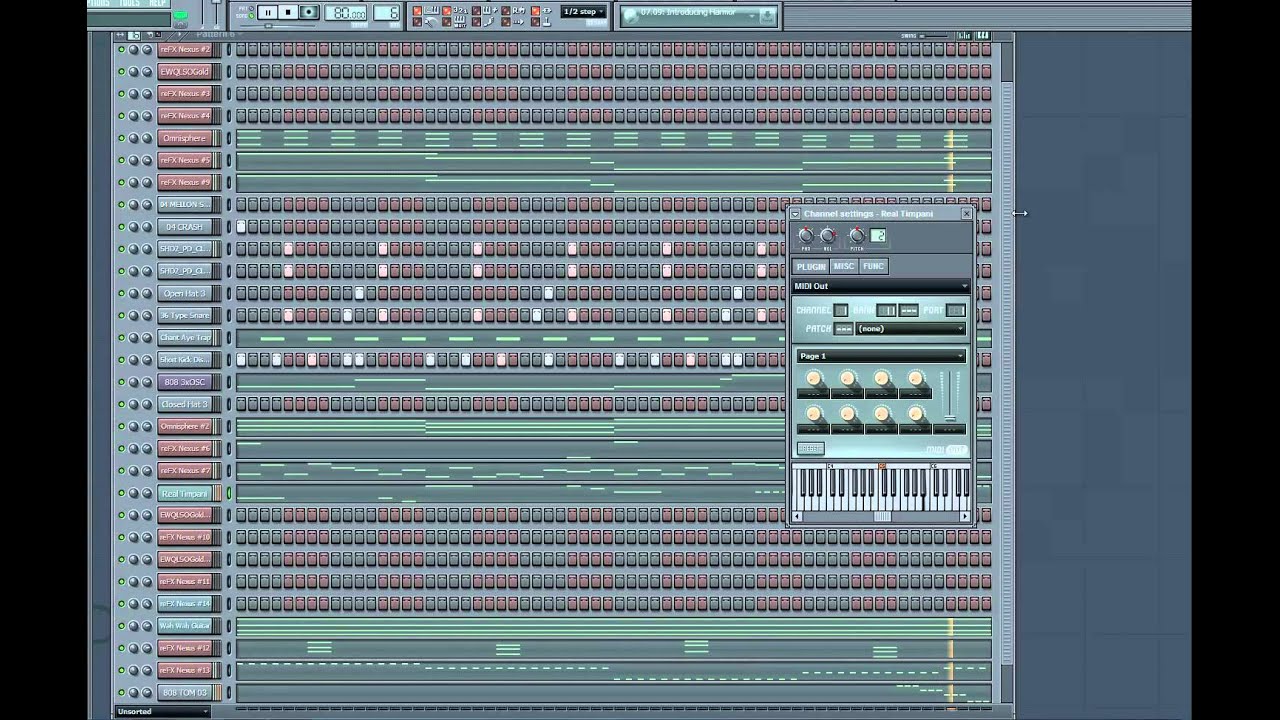Image resolution: width=1280 pixels, height=720 pixels.
Task: Click the channel select LED of Real Timpani
Action: (x=229, y=493)
